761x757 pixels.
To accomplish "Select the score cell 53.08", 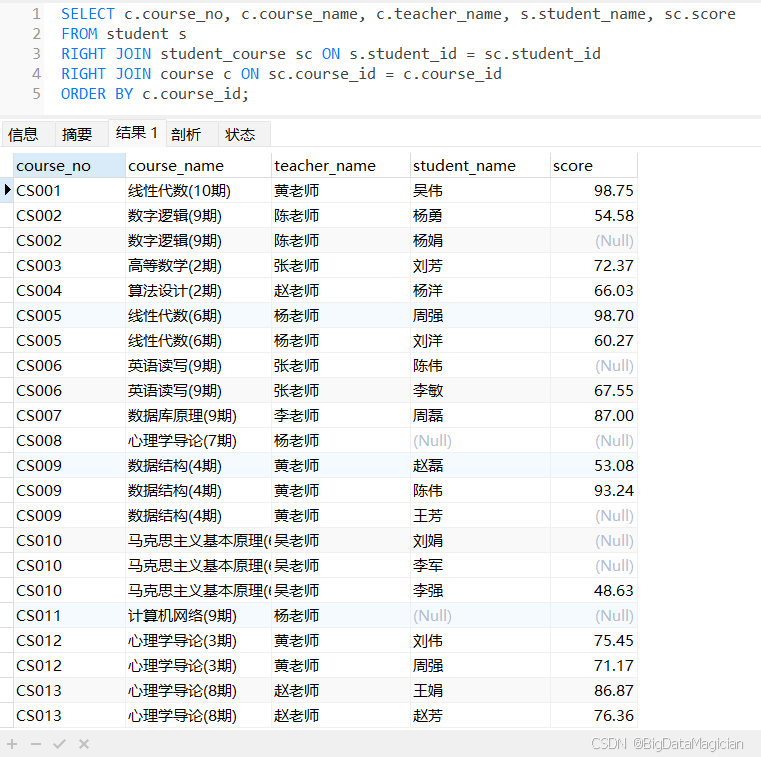I will [x=594, y=465].
